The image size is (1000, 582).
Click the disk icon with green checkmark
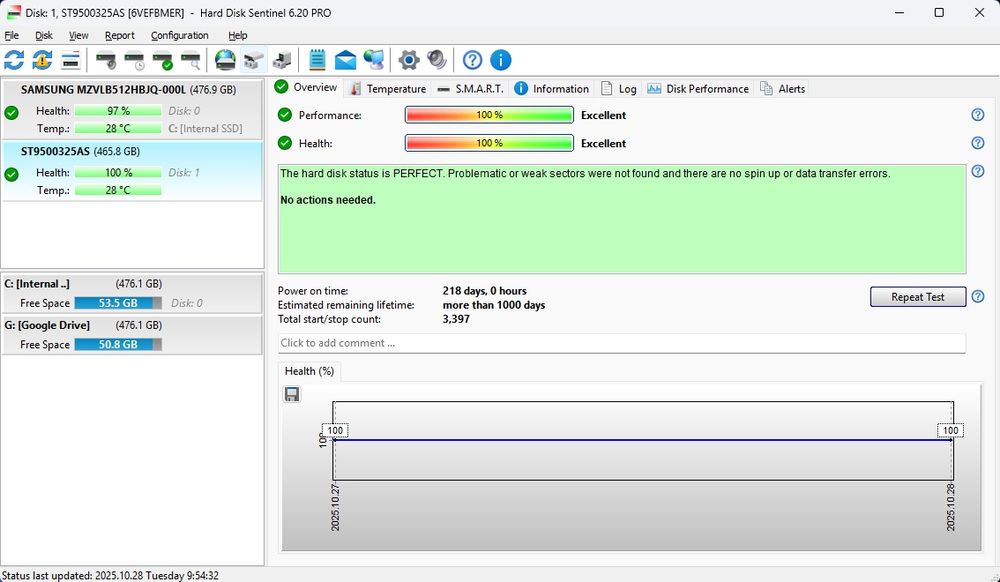click(163, 61)
